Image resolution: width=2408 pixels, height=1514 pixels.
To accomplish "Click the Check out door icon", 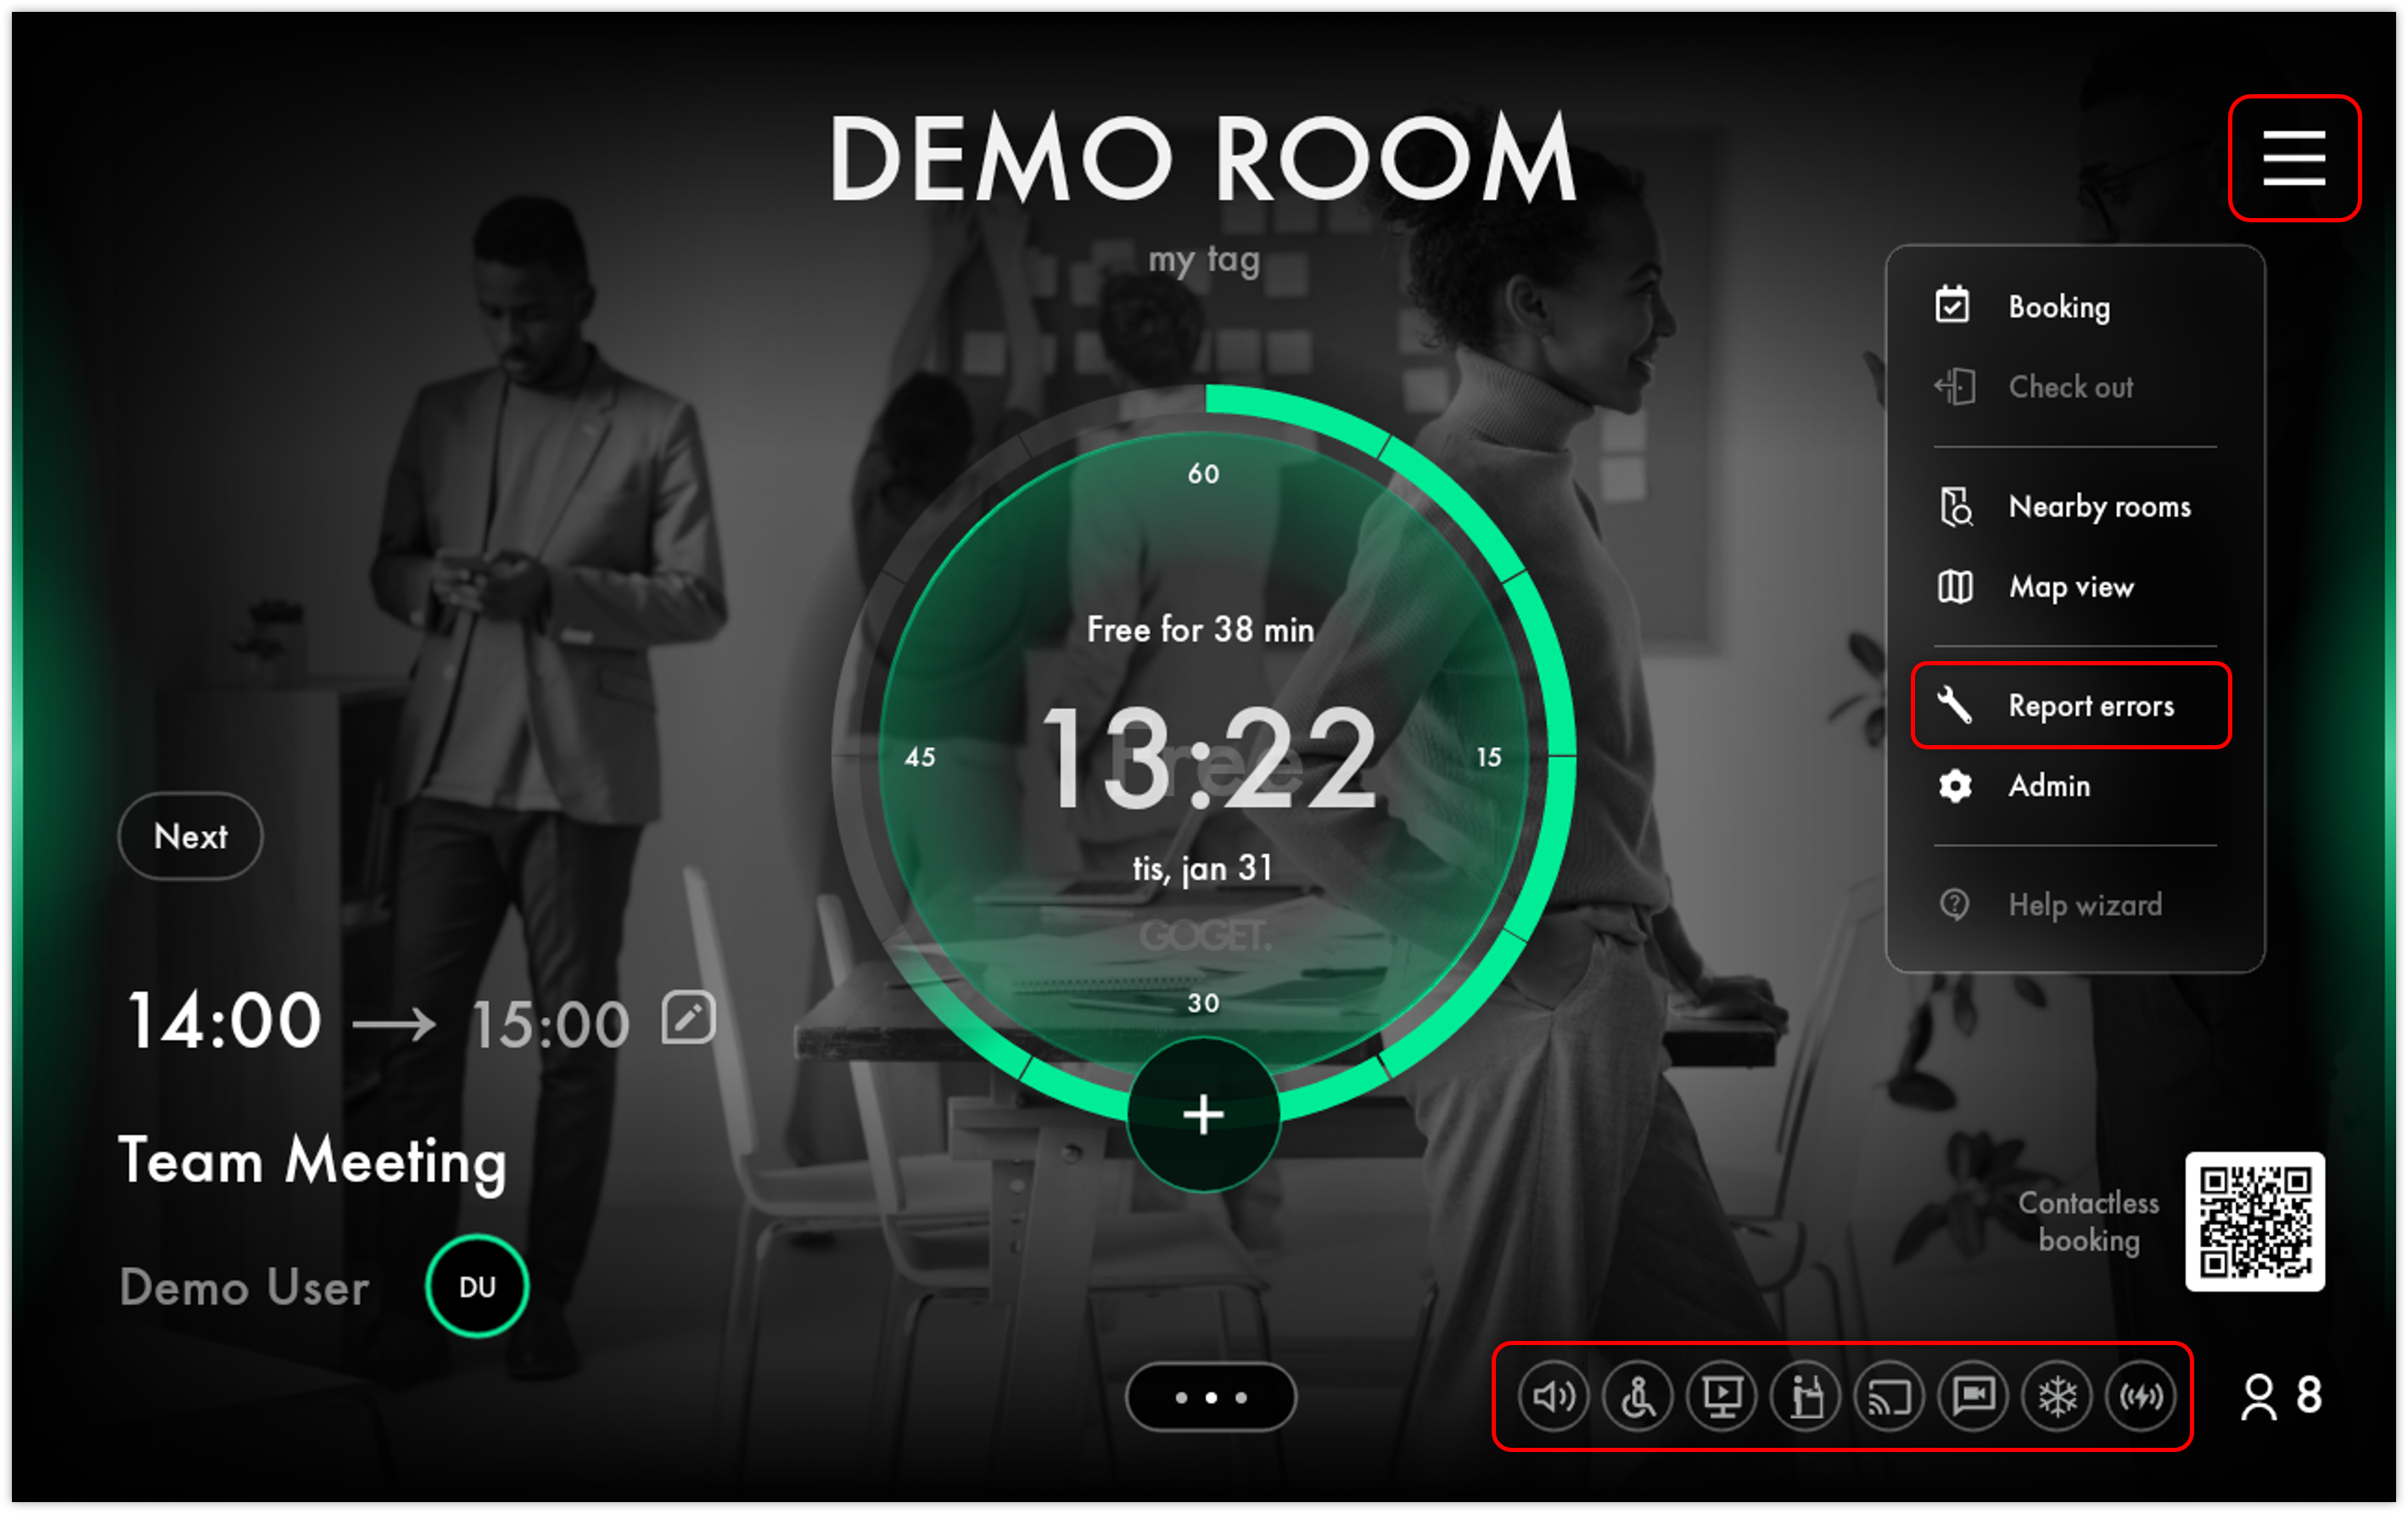I will tap(1954, 386).
